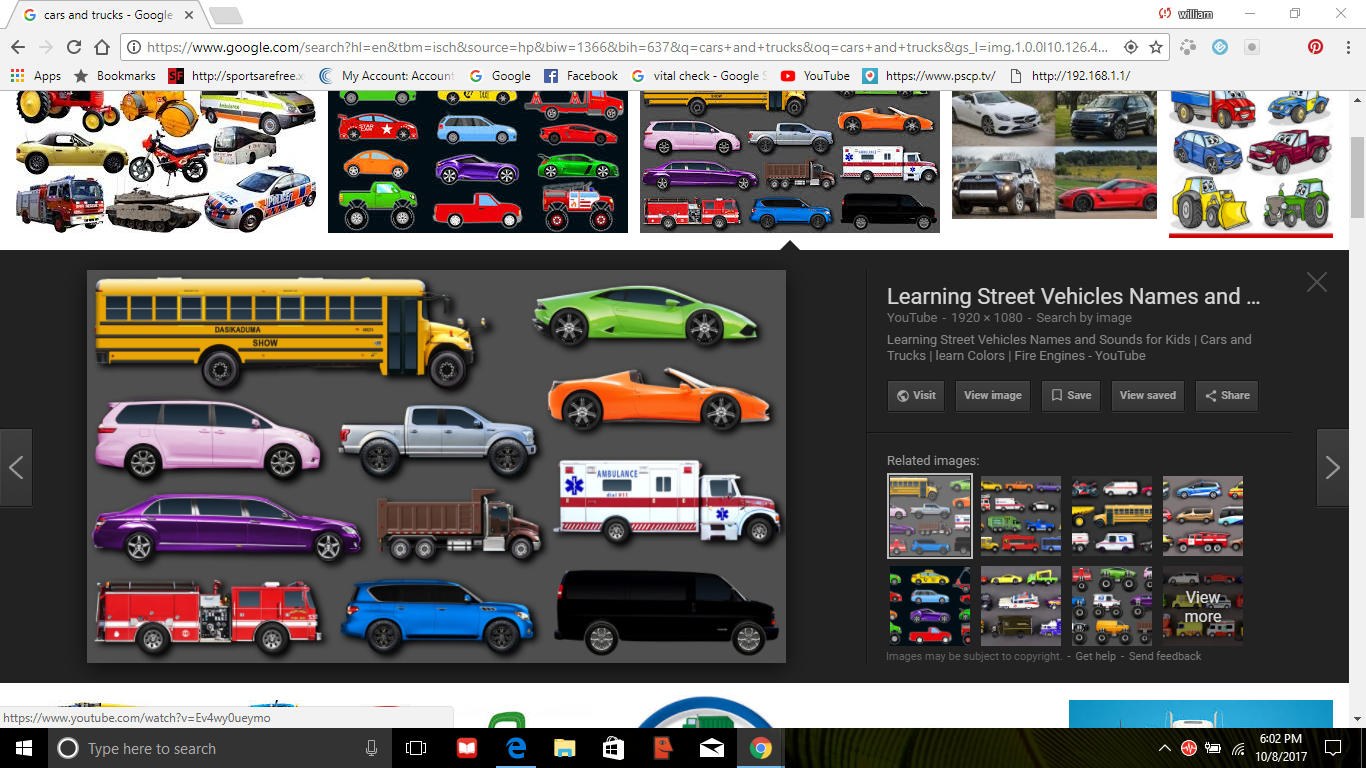Open the pscp.tv bookmark
Screen dimensions: 1366x768
(929, 76)
